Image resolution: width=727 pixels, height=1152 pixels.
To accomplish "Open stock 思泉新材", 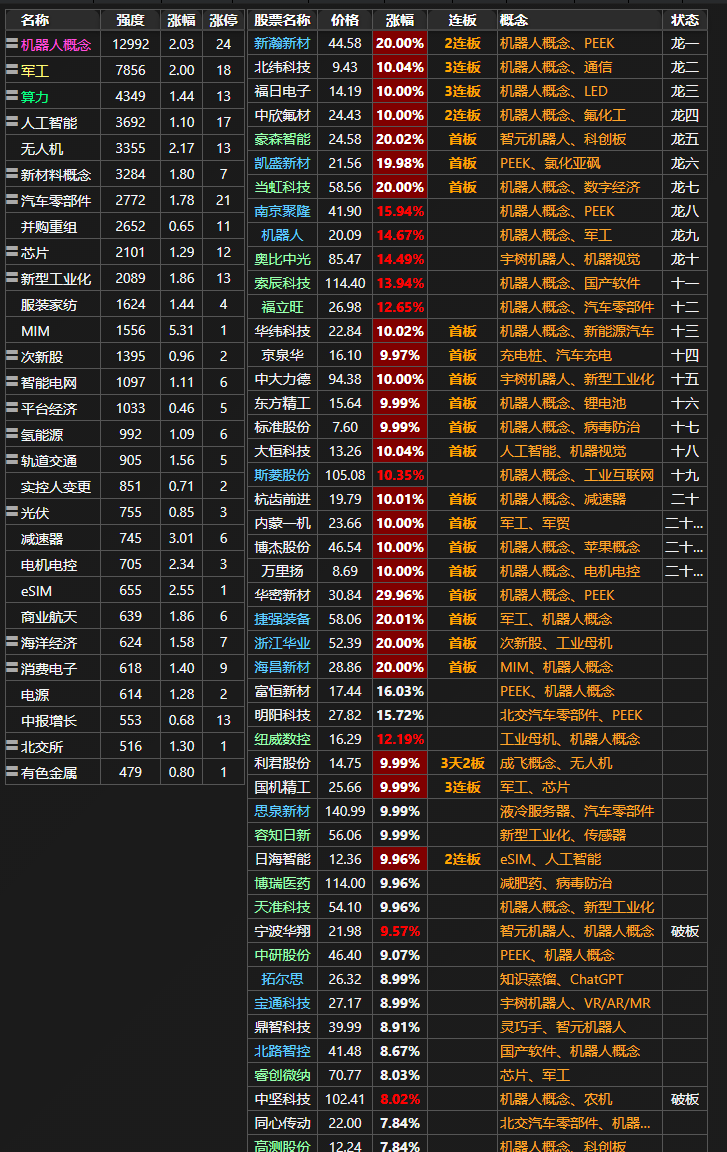I will click(282, 811).
